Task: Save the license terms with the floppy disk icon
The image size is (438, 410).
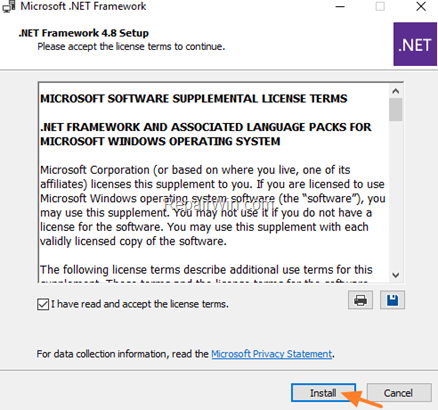Action: 392,300
